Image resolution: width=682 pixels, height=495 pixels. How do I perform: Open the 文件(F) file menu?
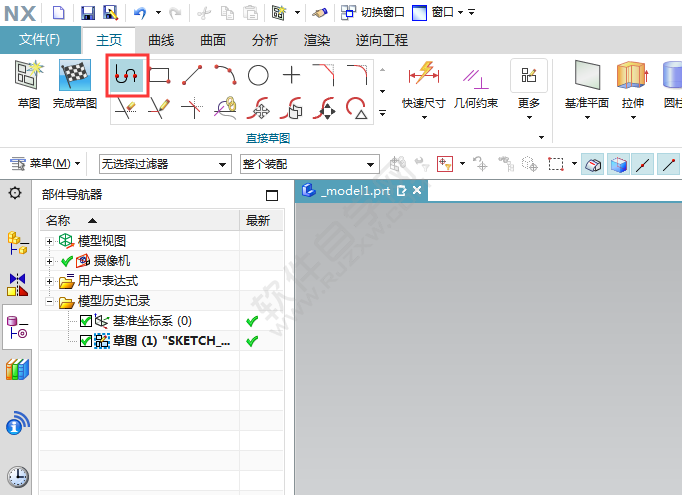(x=40, y=40)
